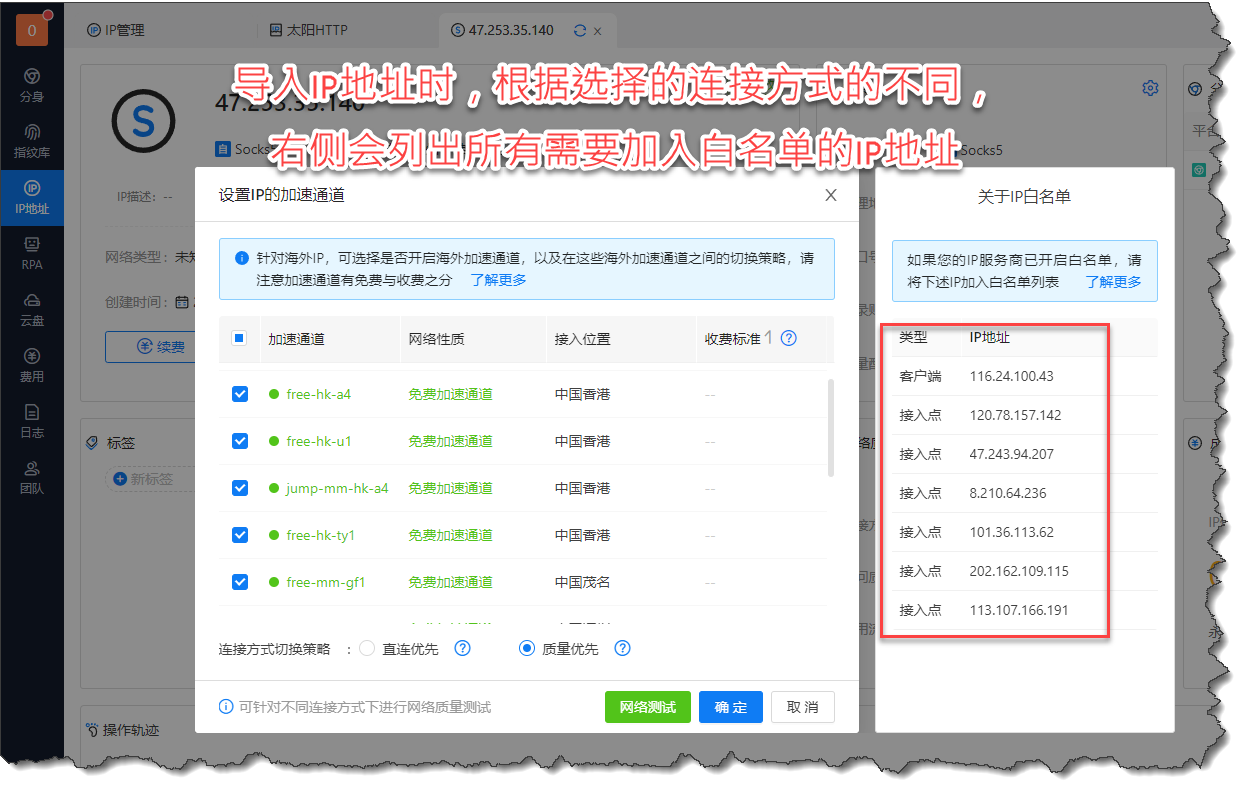Click the free-hk-a4 channel name

click(x=318, y=394)
